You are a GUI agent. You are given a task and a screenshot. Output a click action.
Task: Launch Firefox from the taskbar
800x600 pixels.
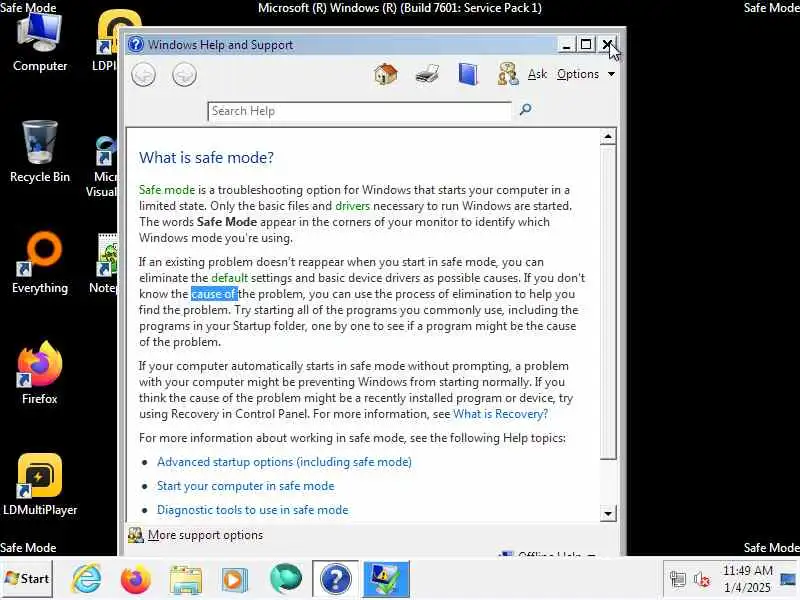click(x=136, y=580)
